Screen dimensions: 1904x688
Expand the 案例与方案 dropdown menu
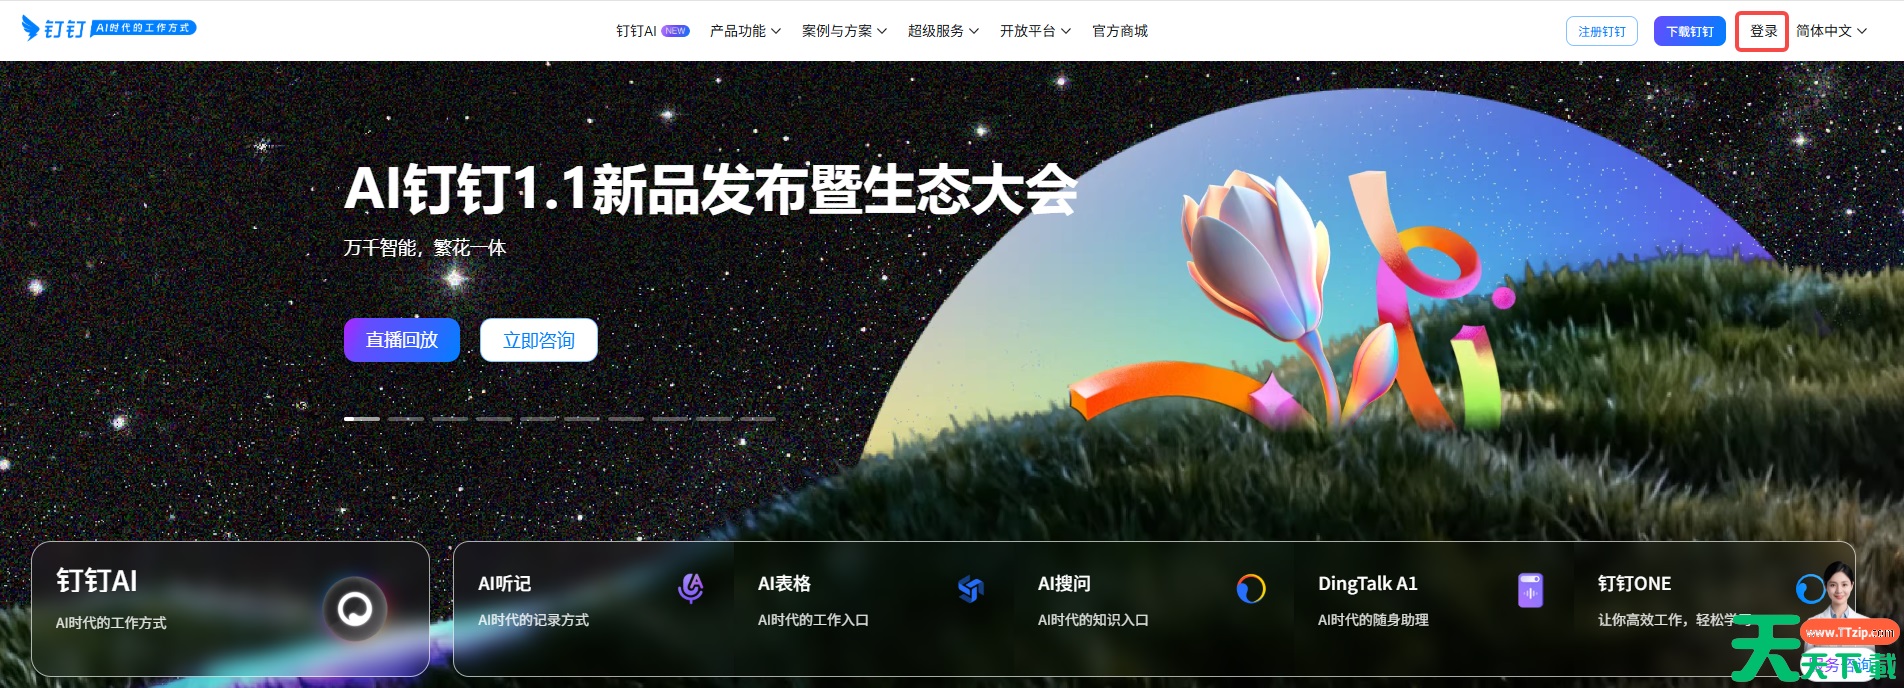(x=844, y=31)
